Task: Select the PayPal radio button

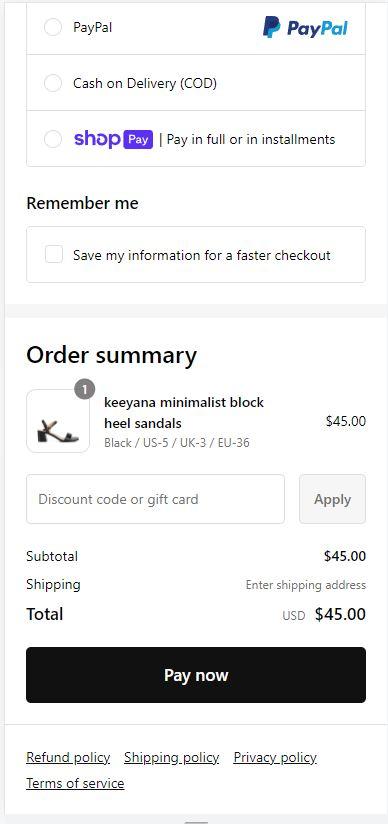Action: (53, 27)
